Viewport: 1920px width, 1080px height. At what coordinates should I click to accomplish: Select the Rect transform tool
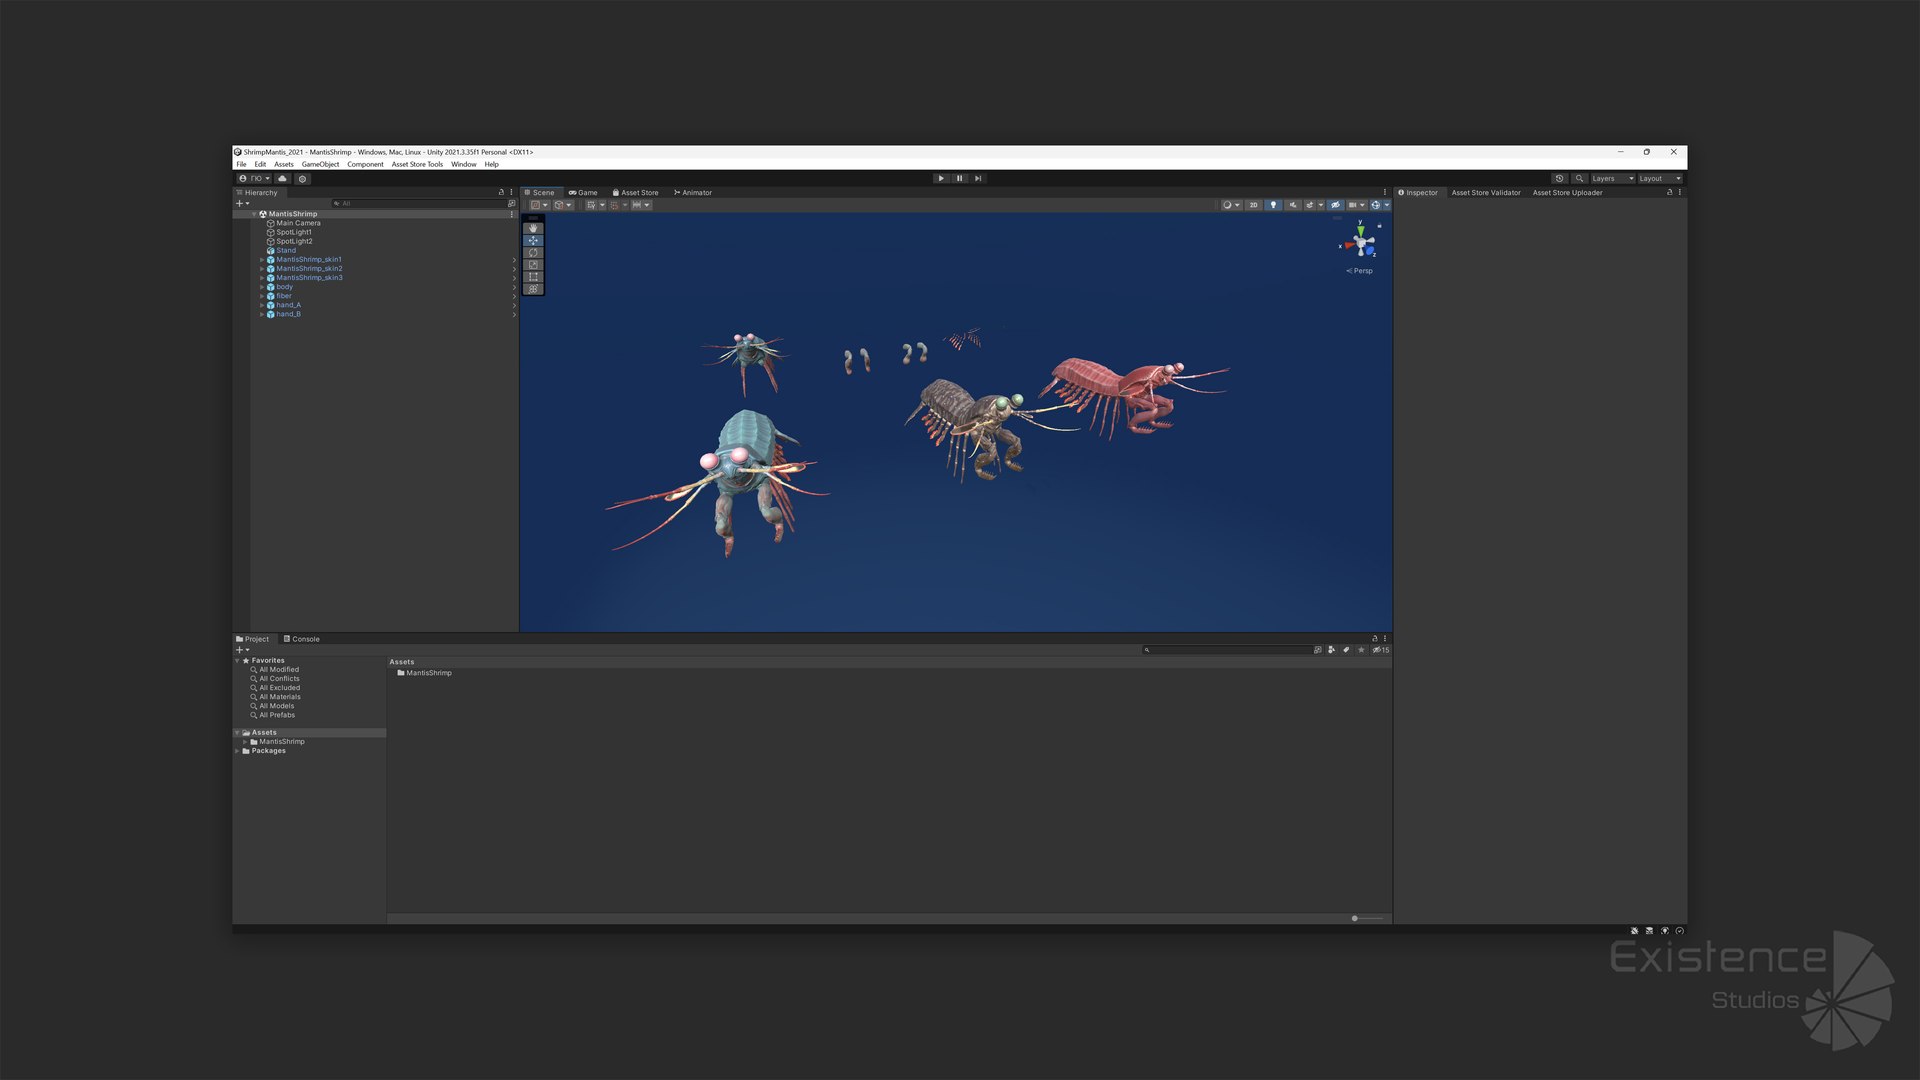point(533,277)
